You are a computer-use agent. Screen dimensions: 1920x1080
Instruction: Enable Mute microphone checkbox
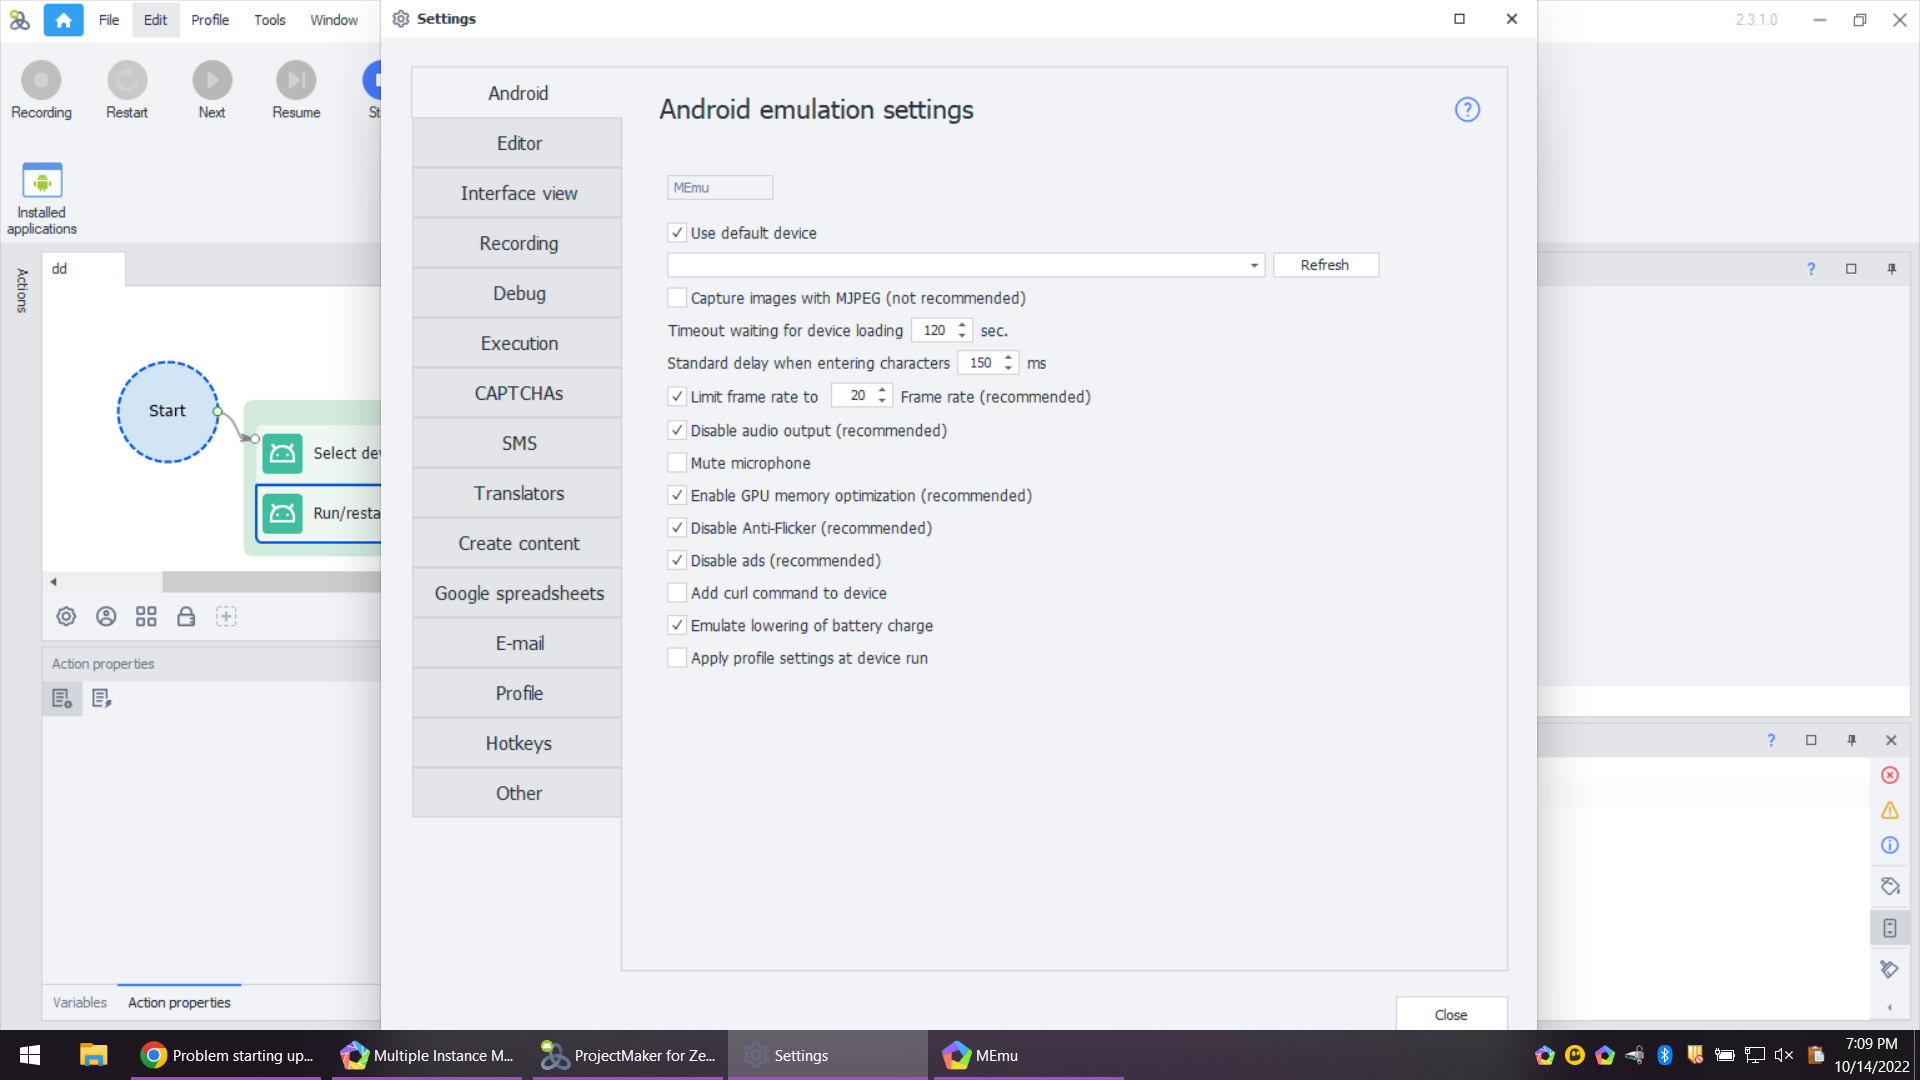pyautogui.click(x=677, y=463)
